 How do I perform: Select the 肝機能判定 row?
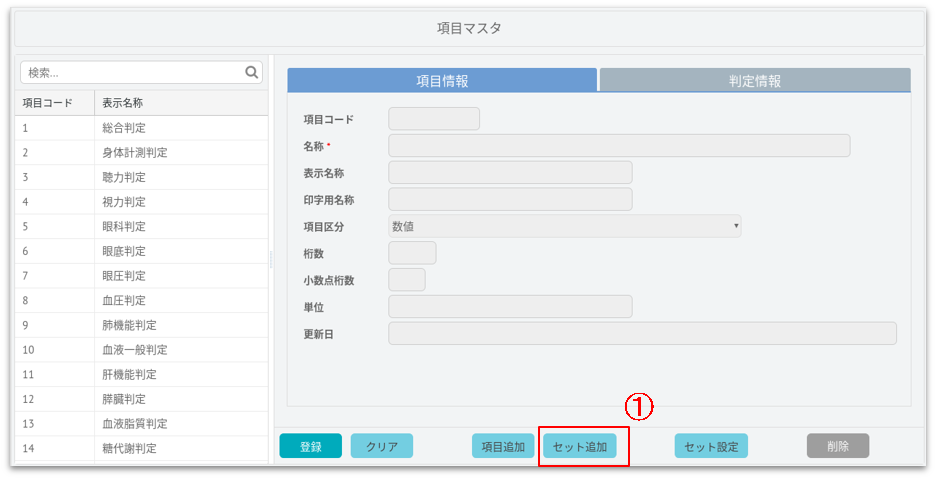(141, 374)
